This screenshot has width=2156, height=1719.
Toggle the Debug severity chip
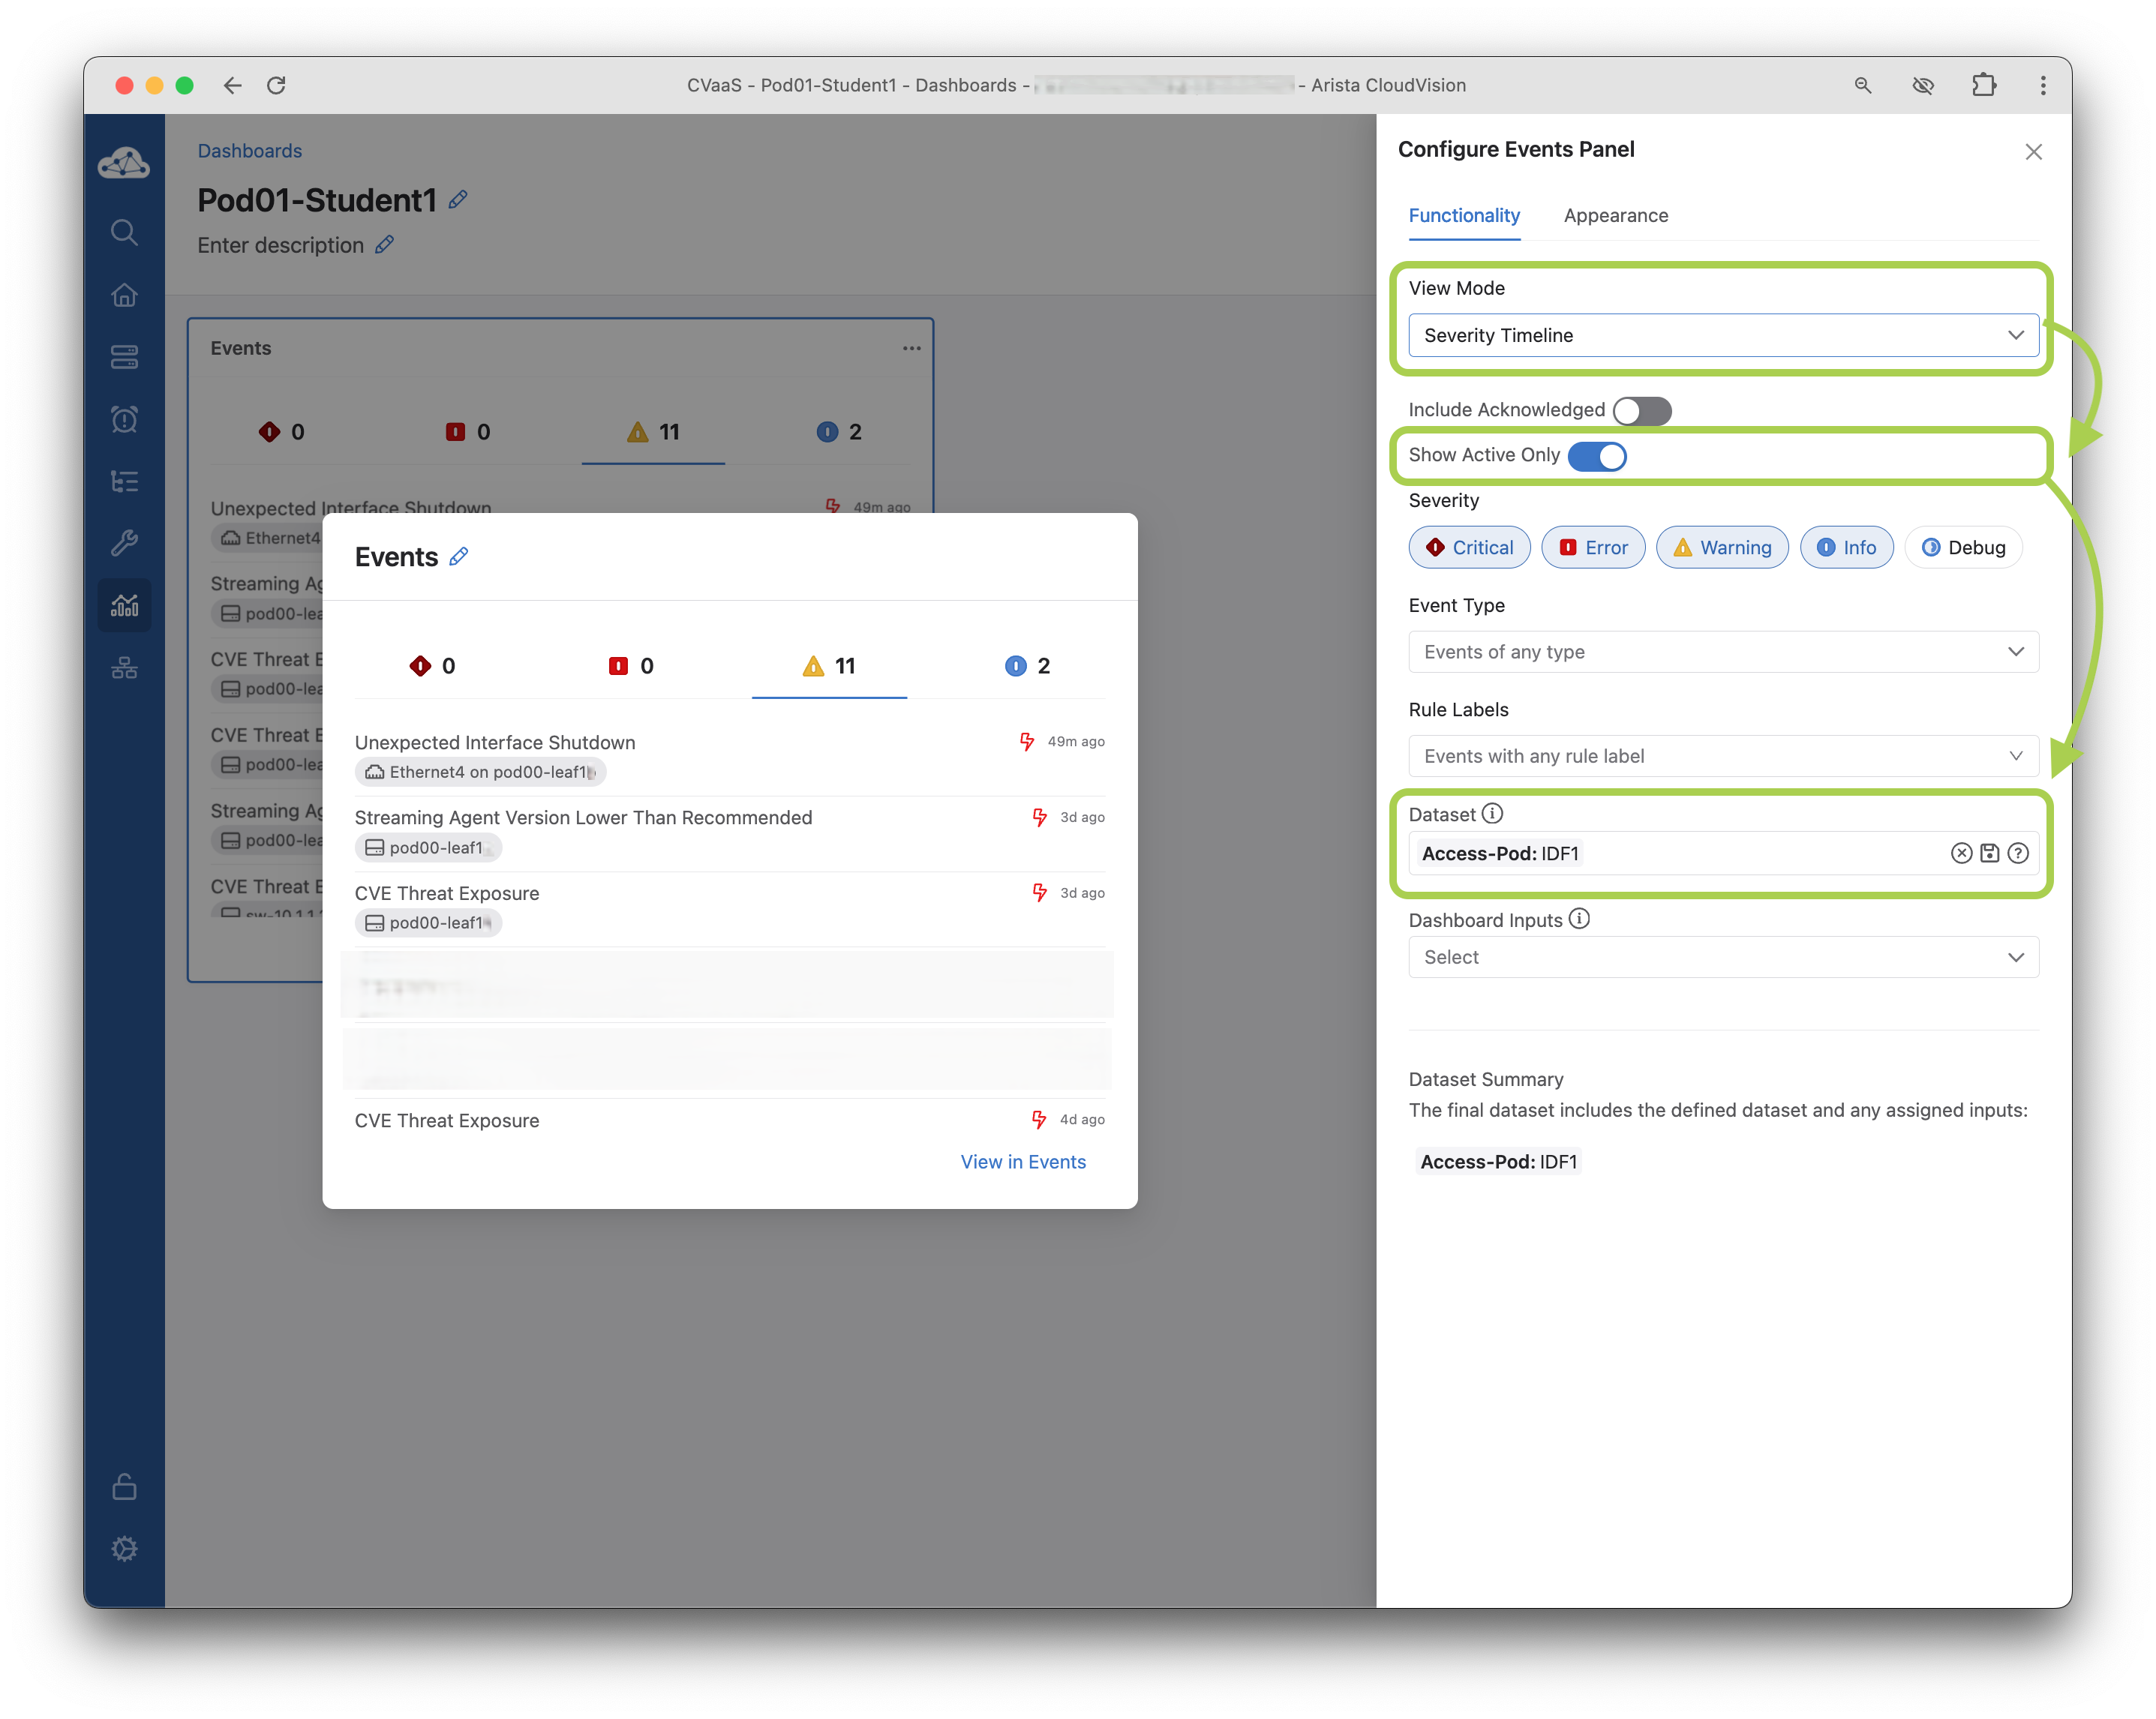(x=1963, y=547)
